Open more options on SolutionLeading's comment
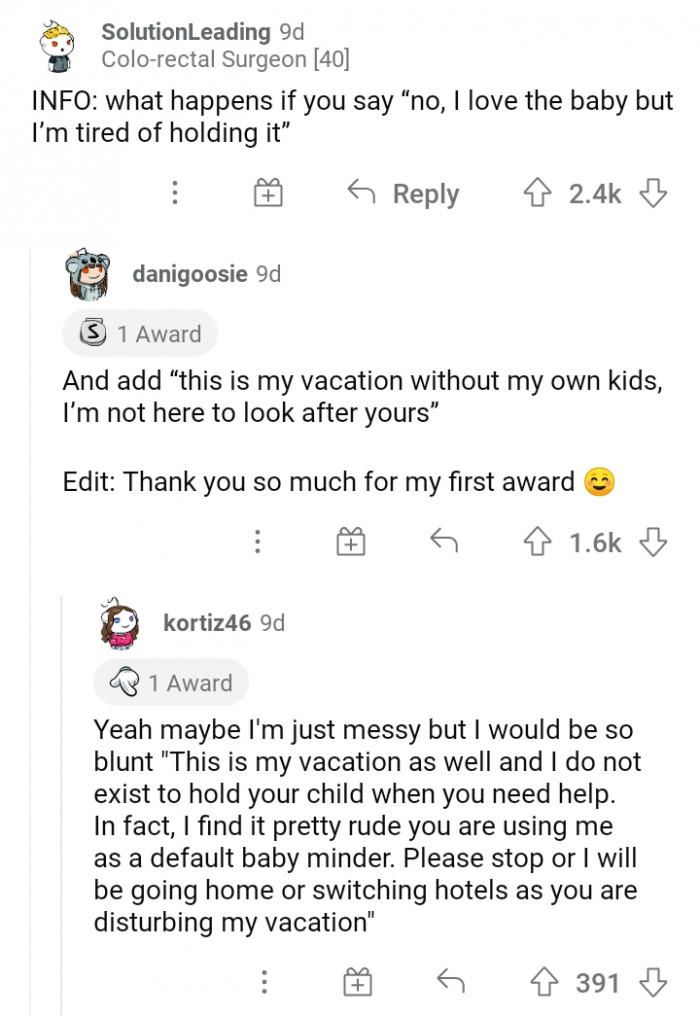Screen dimensions: 700x1016 coord(175,193)
